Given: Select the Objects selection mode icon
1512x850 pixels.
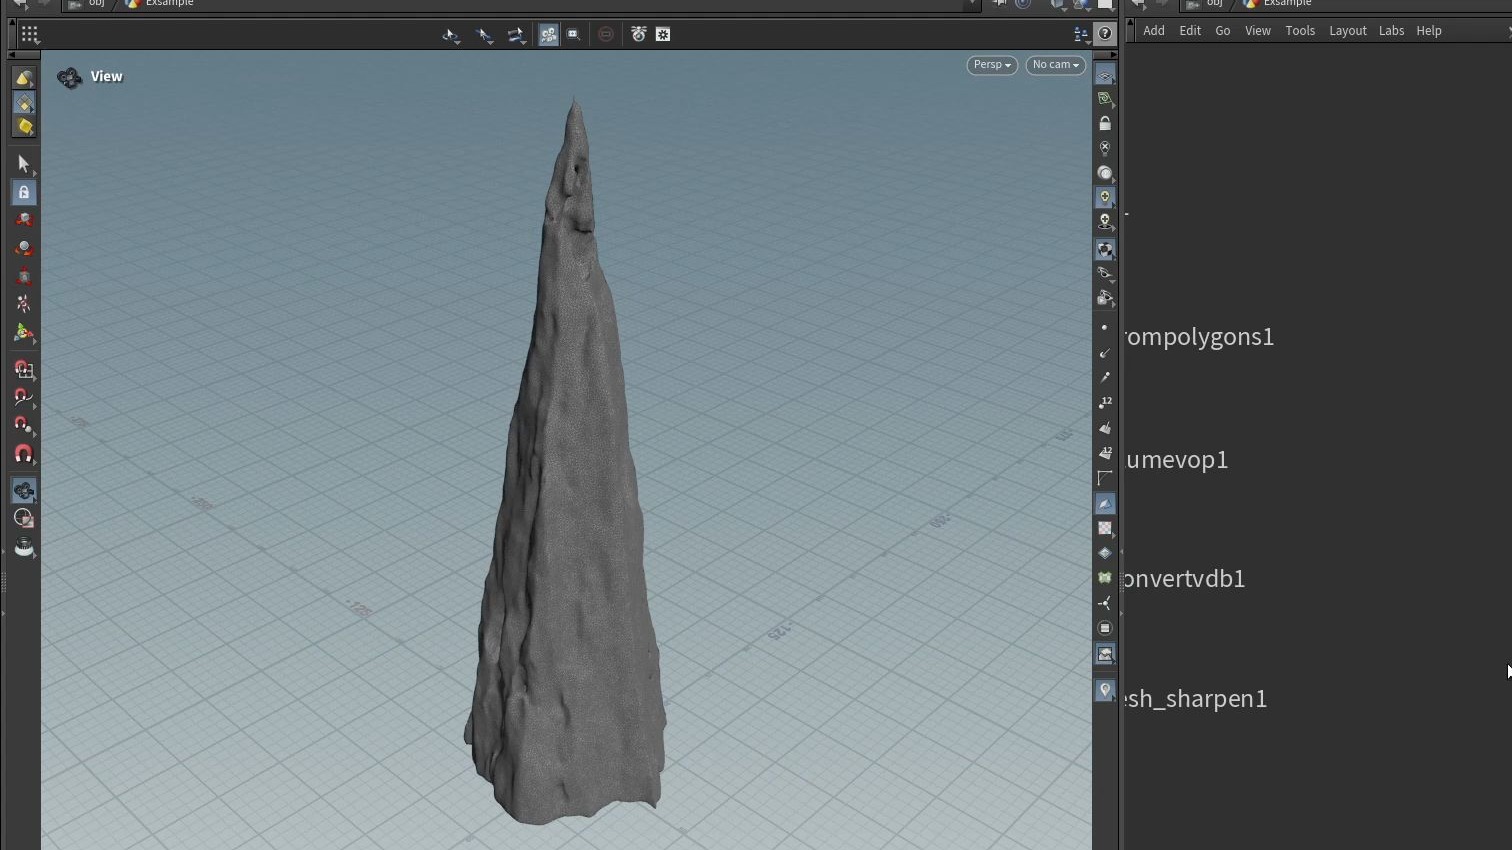Looking at the screenshot, I should [24, 78].
